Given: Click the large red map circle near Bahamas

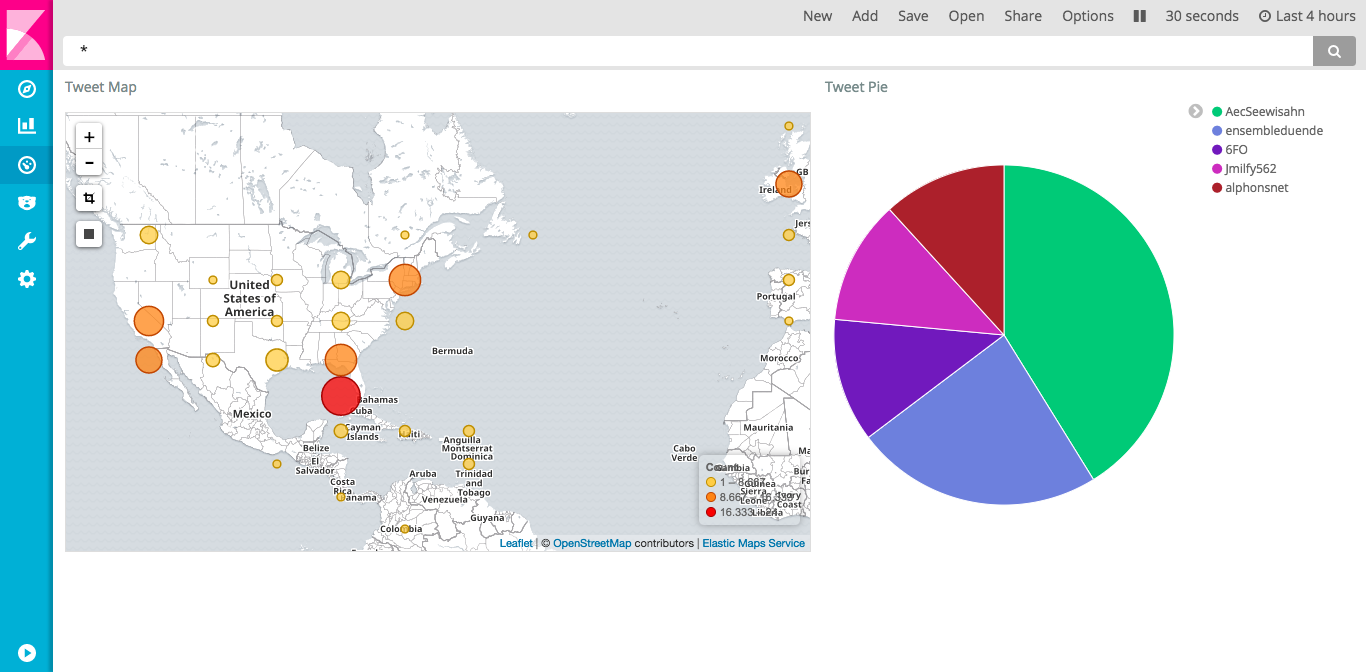Looking at the screenshot, I should coord(341,396).
